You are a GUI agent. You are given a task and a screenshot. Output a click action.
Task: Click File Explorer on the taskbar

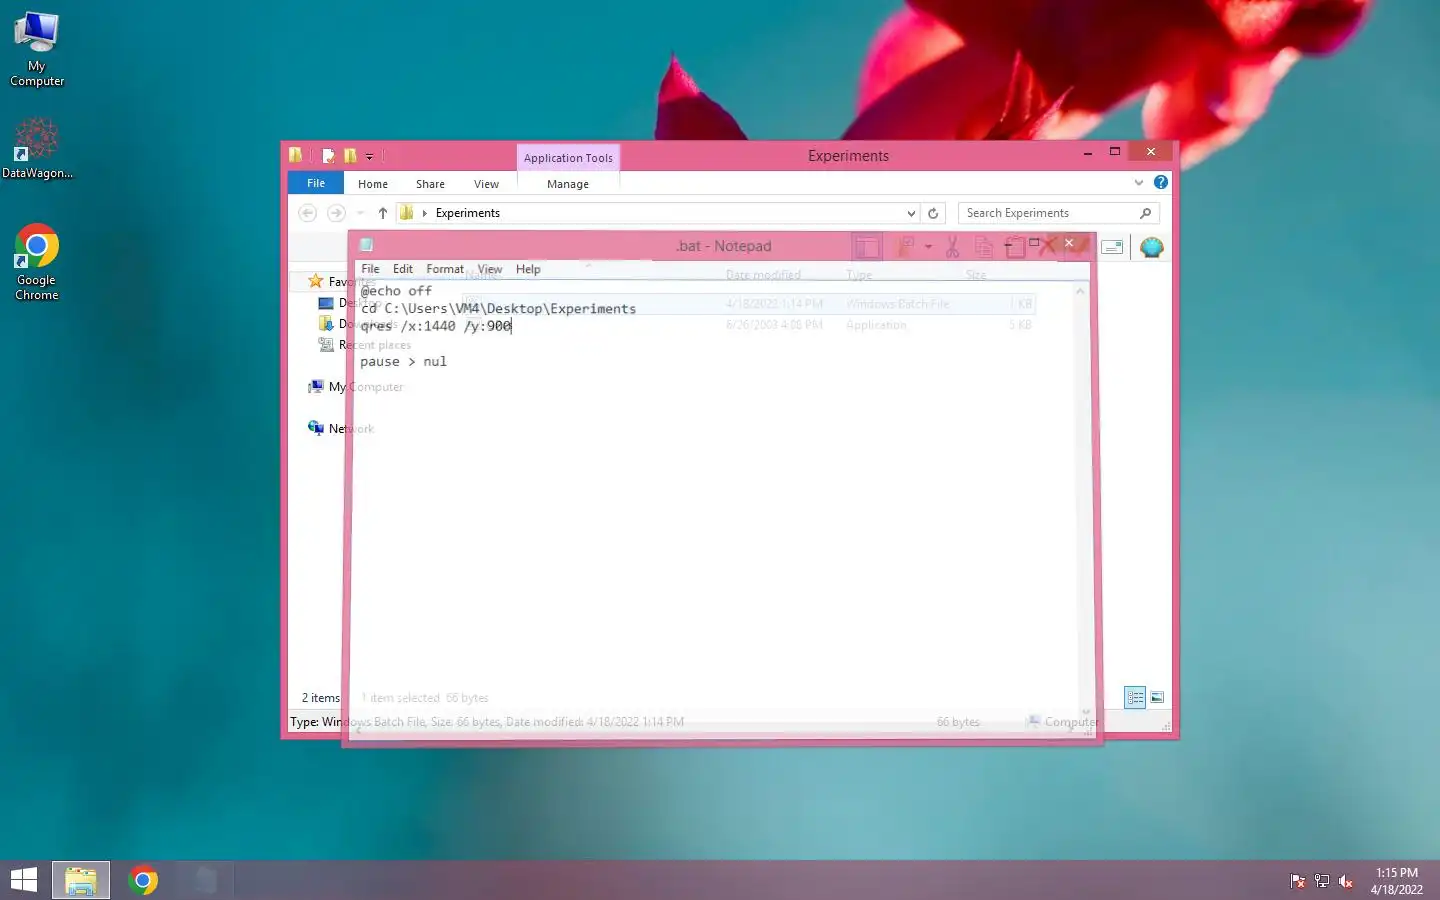81,880
